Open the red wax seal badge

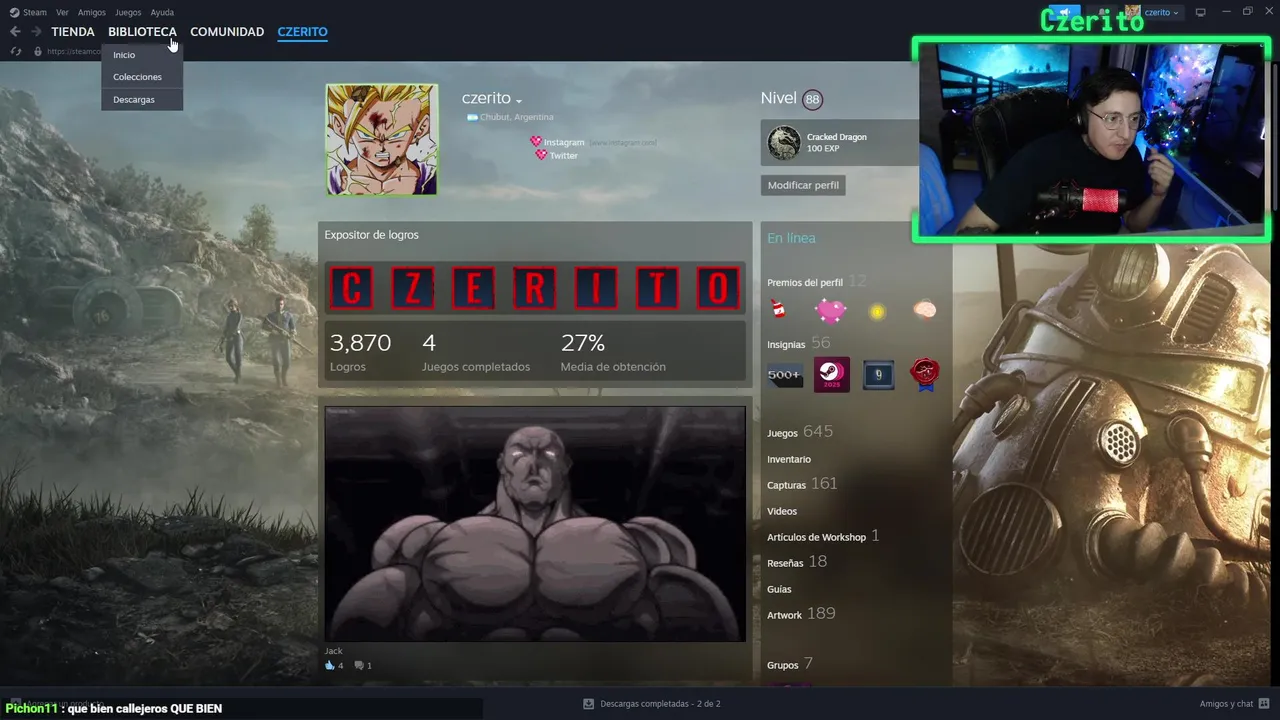coord(925,375)
